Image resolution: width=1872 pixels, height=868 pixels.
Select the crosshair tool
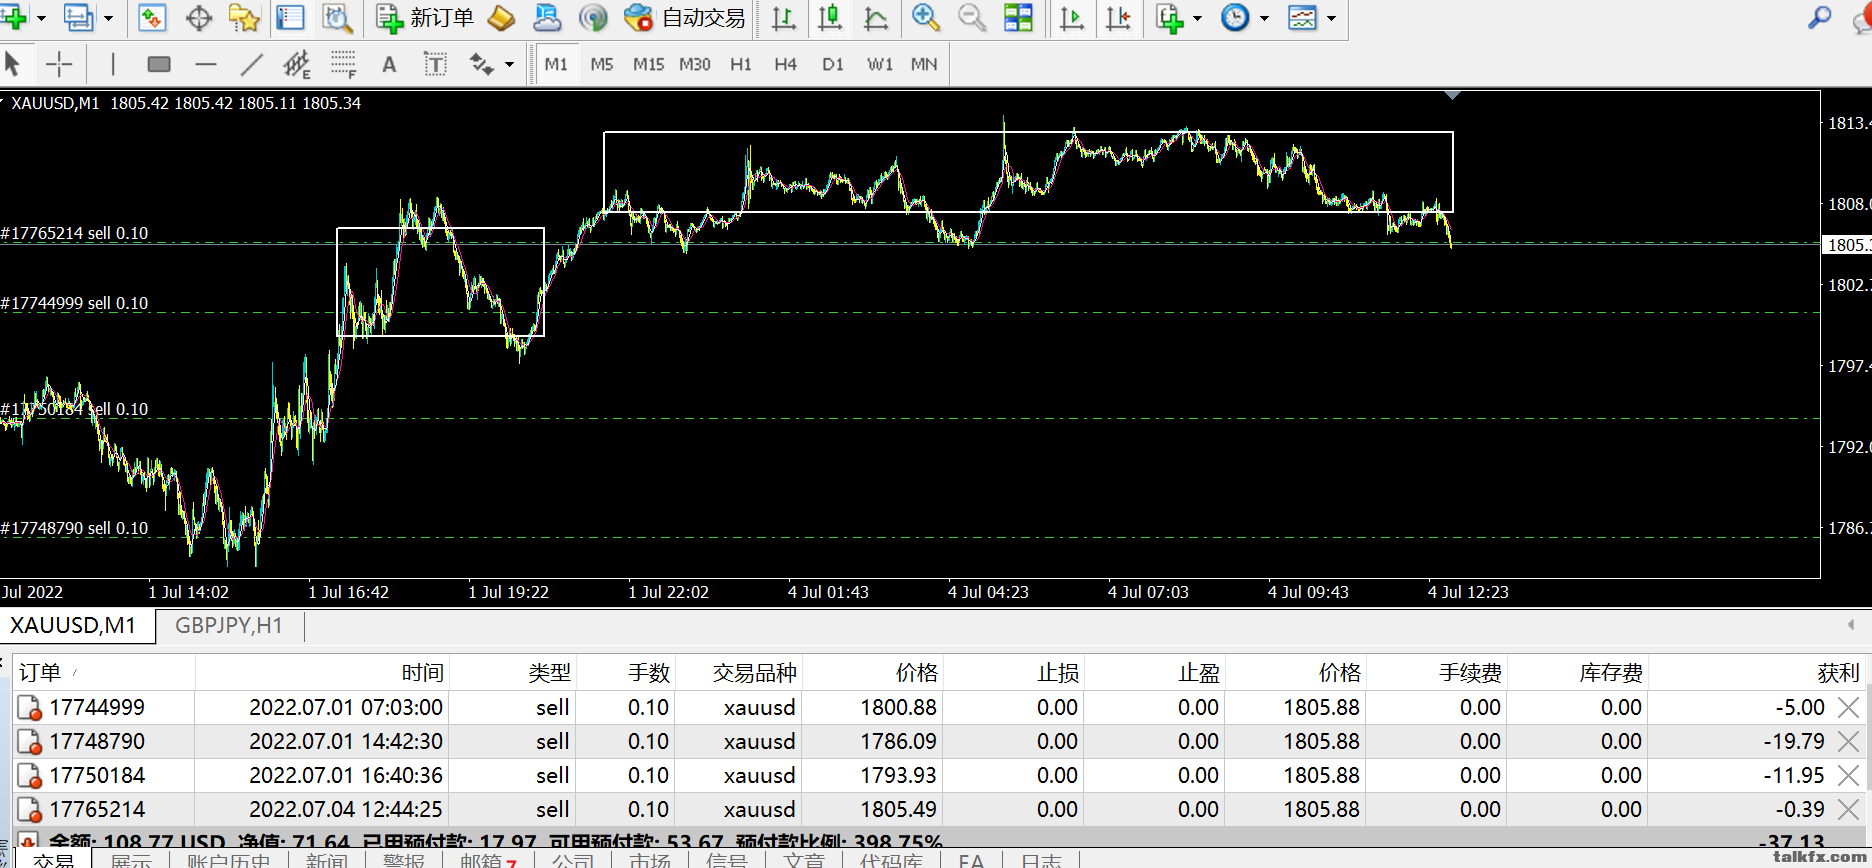59,64
